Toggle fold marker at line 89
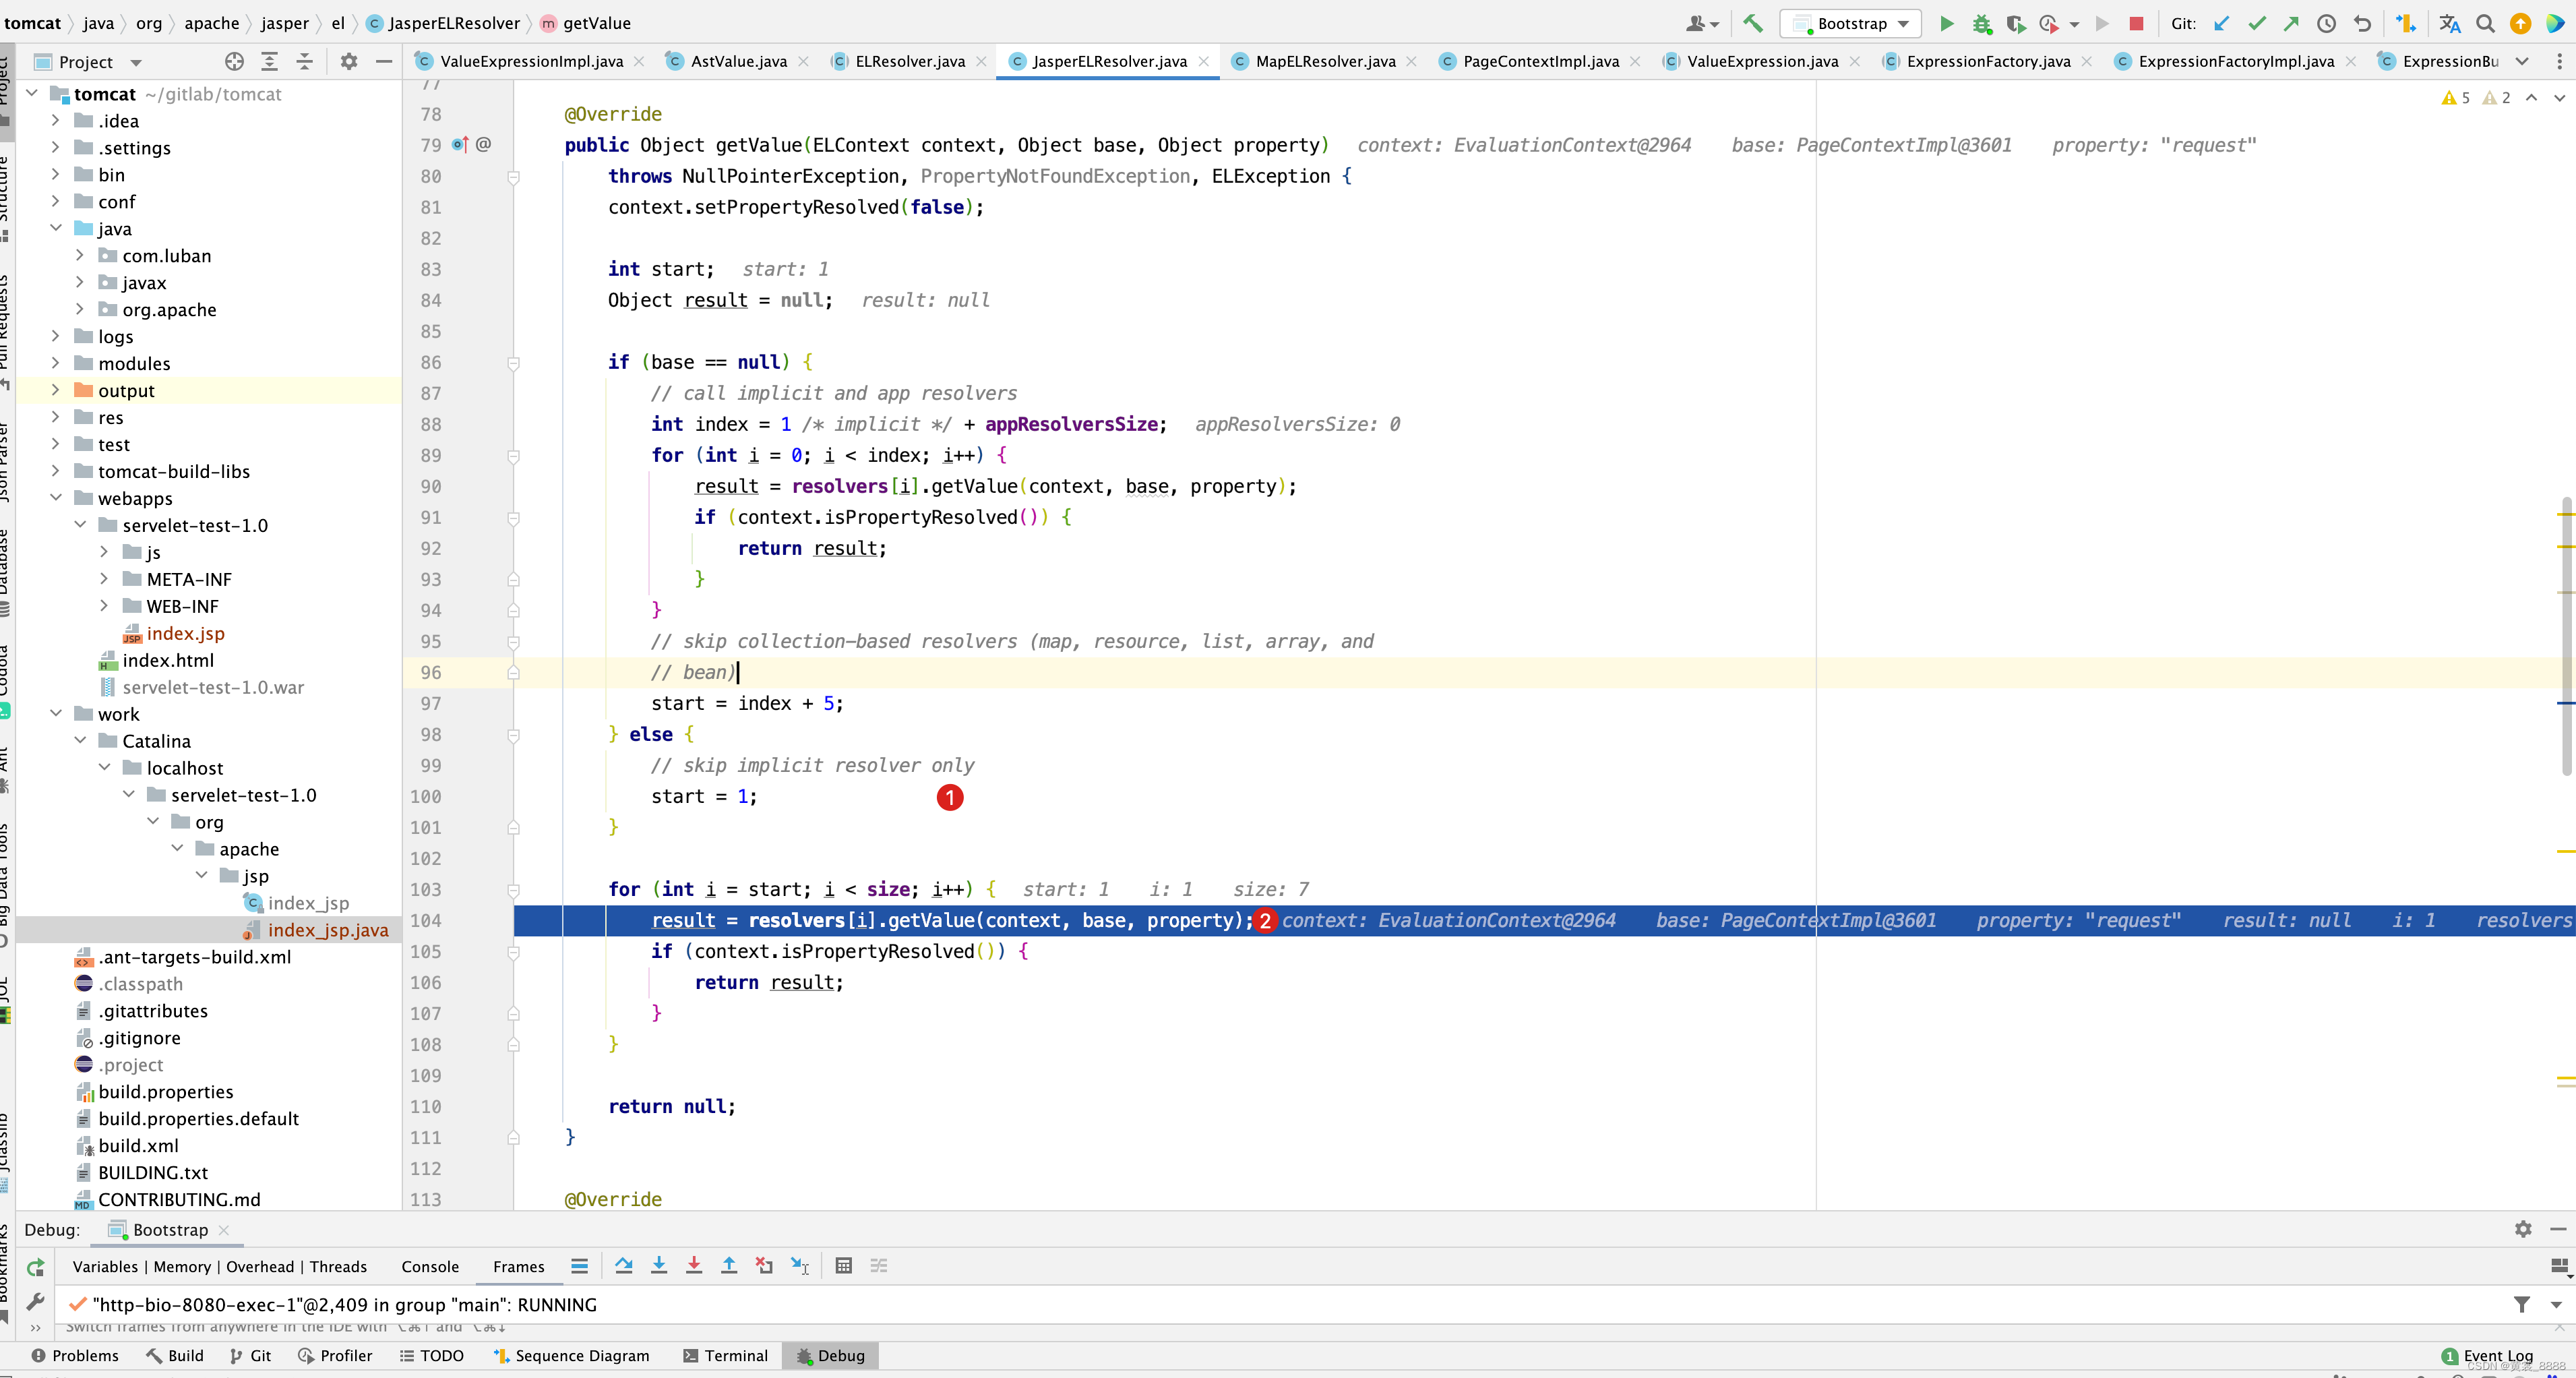This screenshot has width=2576, height=1378. pos(513,456)
